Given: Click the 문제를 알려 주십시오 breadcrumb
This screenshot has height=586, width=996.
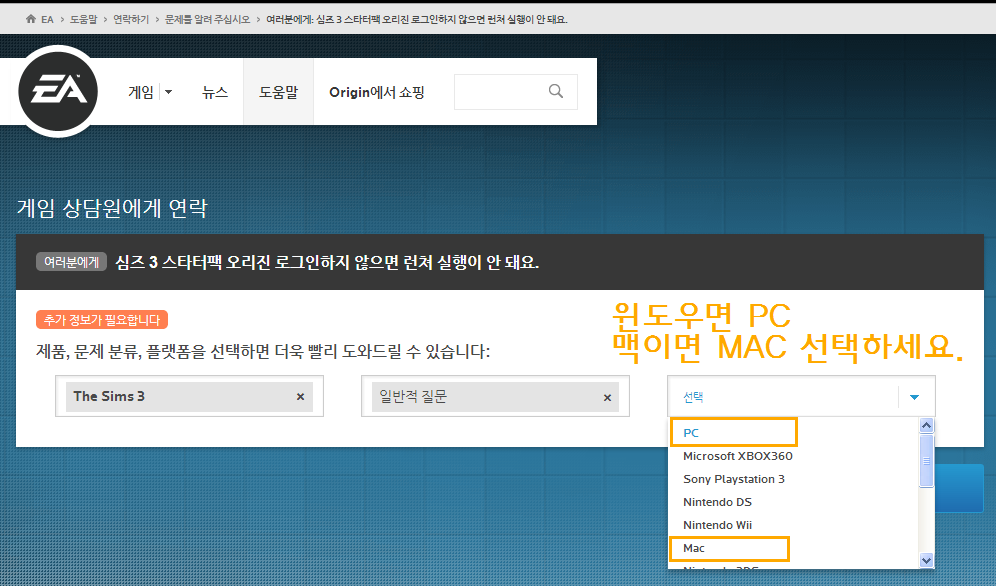Looking at the screenshot, I should click(x=208, y=20).
